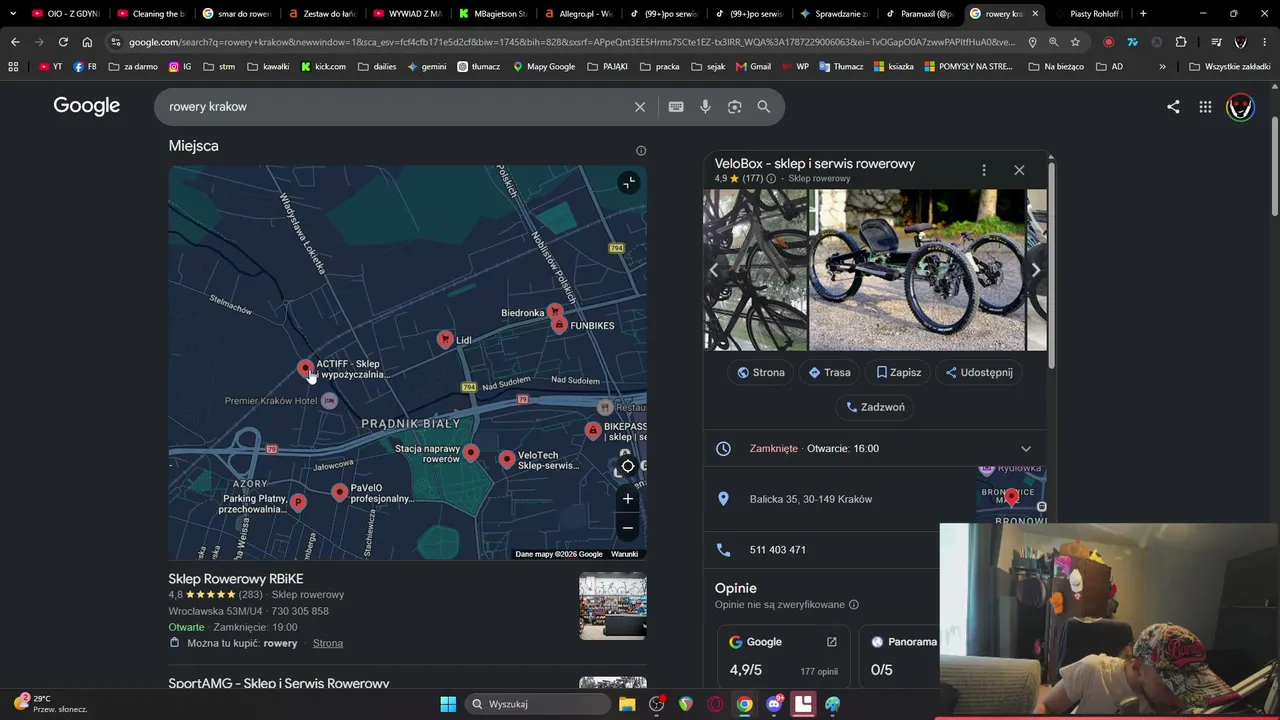Image resolution: width=1280 pixels, height=720 pixels.
Task: Show hidden bookmarks with the chevron
Action: click(1162, 67)
